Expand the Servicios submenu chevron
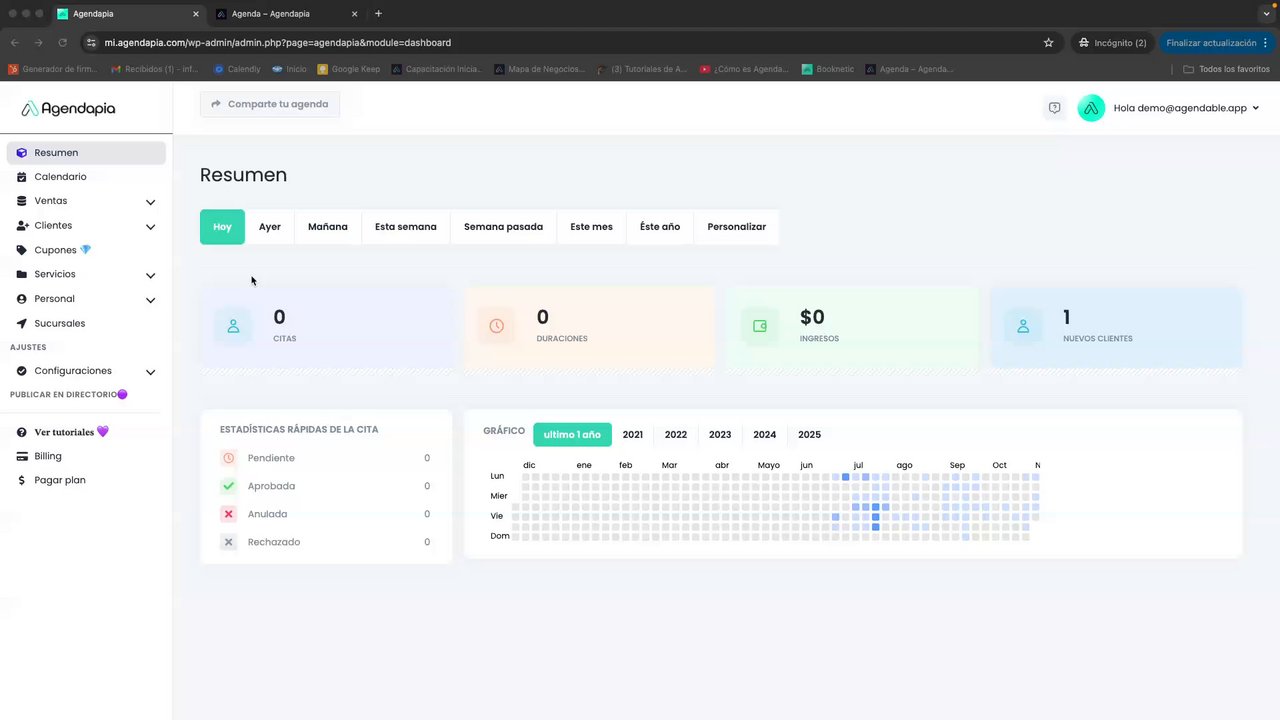Image resolution: width=1280 pixels, height=720 pixels. pyautogui.click(x=150, y=275)
